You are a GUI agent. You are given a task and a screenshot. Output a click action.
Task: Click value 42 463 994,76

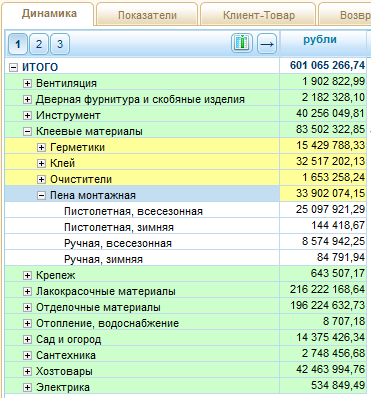[330, 369]
